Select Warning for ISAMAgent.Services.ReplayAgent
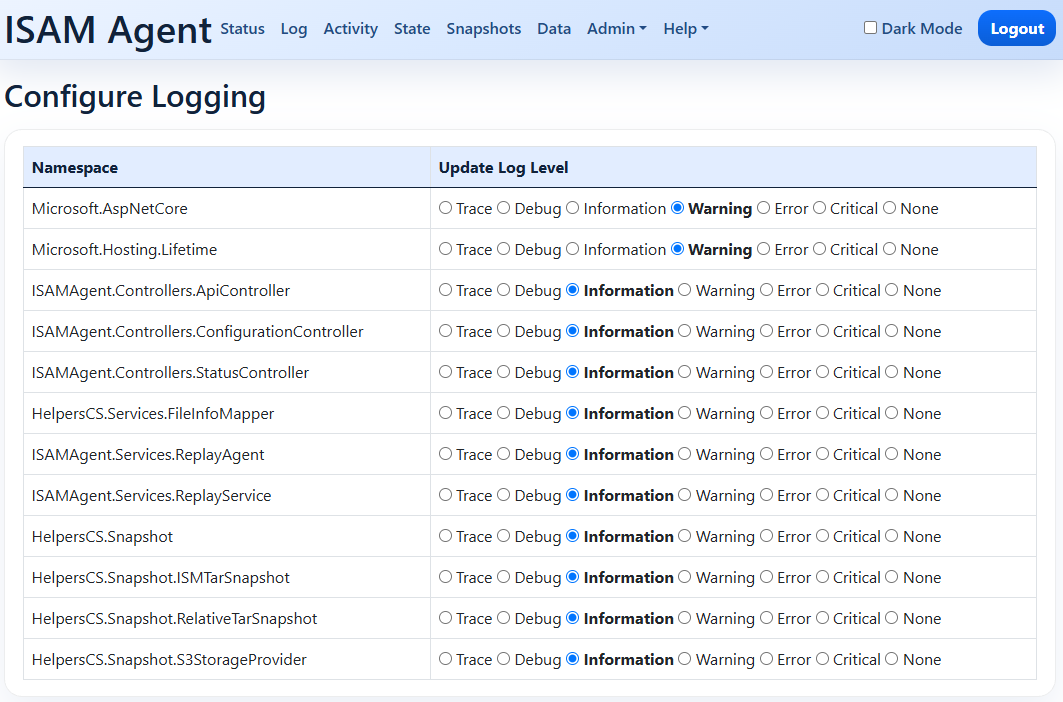Image resolution: width=1063 pixels, height=702 pixels. click(x=685, y=454)
